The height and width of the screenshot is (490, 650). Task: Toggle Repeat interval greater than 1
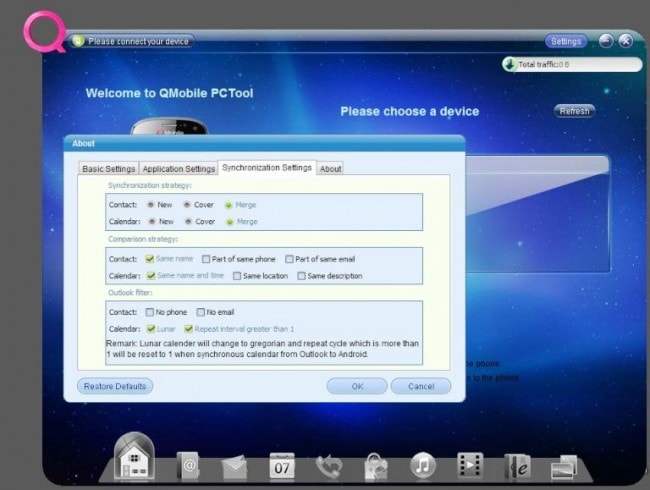tap(189, 329)
